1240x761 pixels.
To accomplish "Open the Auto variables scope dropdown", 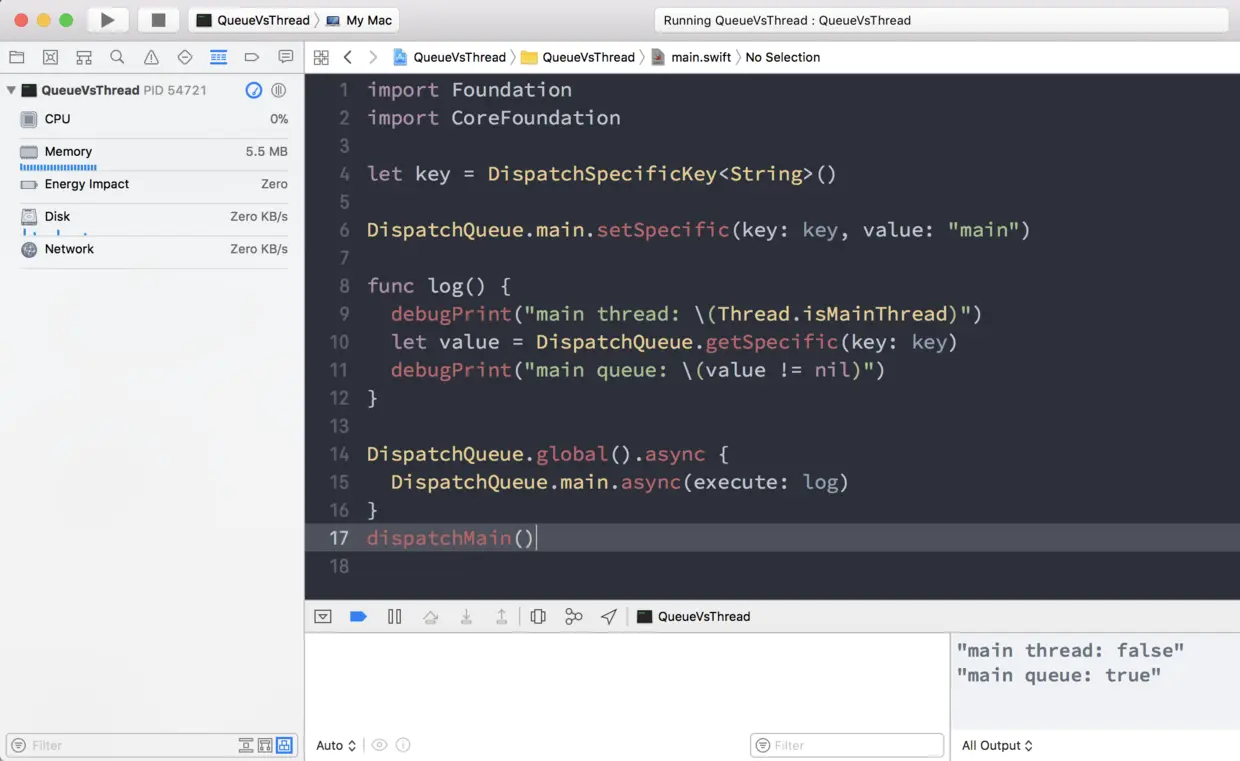I will [333, 745].
